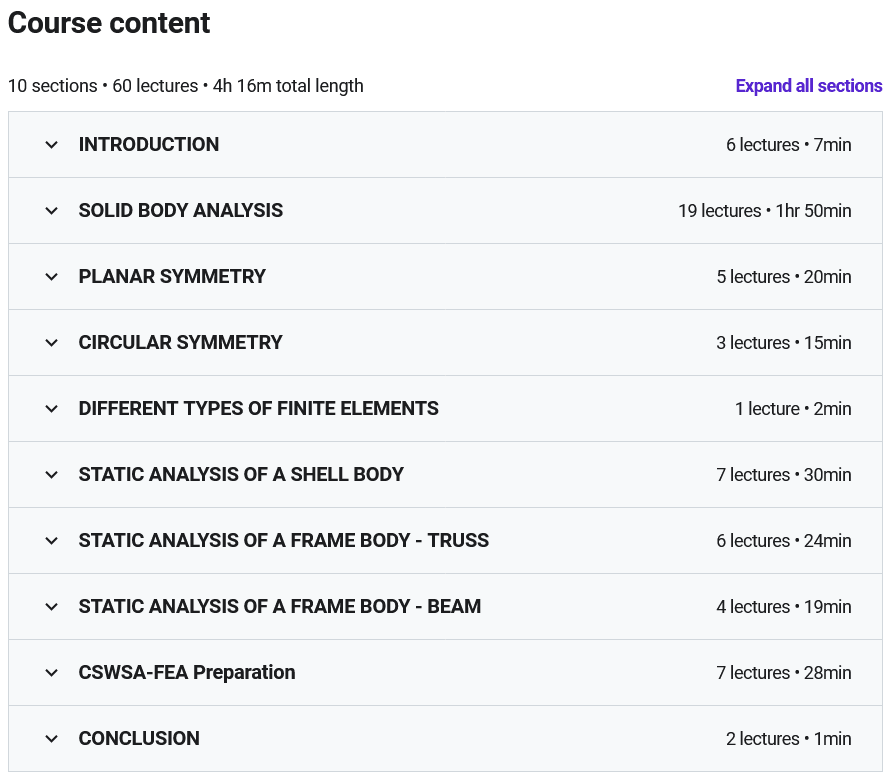Click the CONCLUSION section title
Viewport: 892px width, 778px height.
pos(139,739)
